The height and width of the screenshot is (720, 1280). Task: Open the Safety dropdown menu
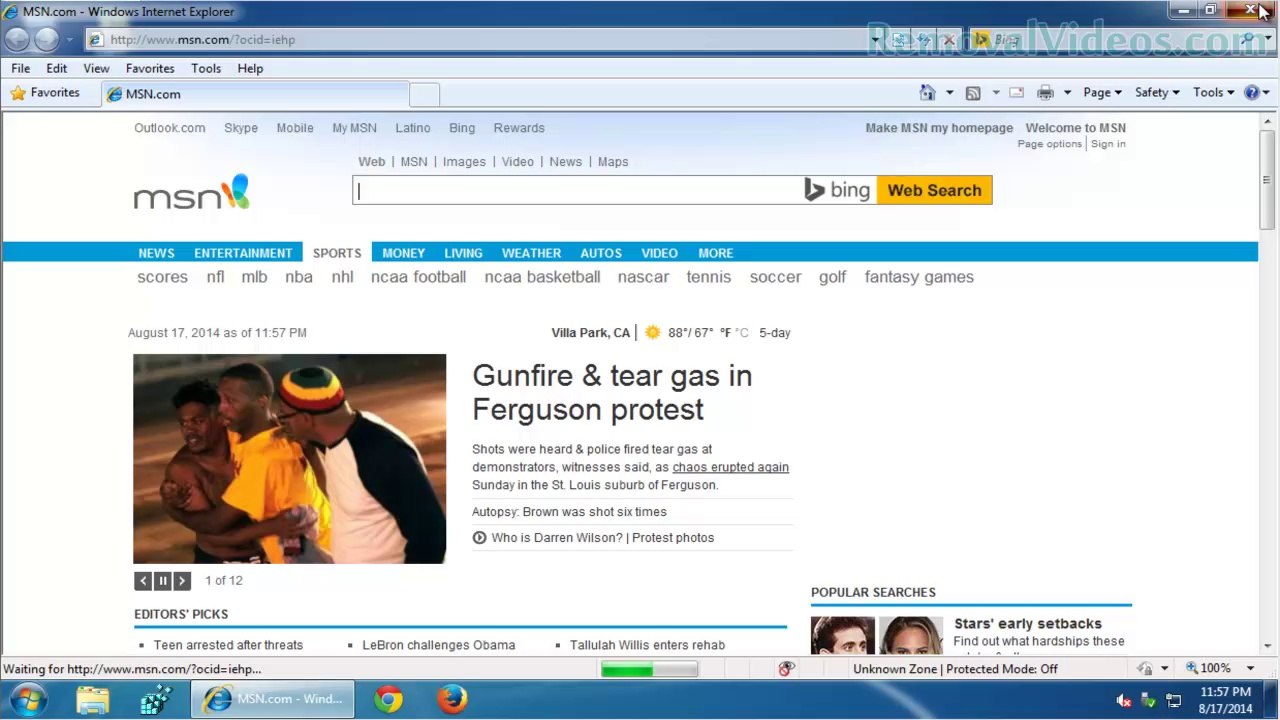coord(1157,93)
